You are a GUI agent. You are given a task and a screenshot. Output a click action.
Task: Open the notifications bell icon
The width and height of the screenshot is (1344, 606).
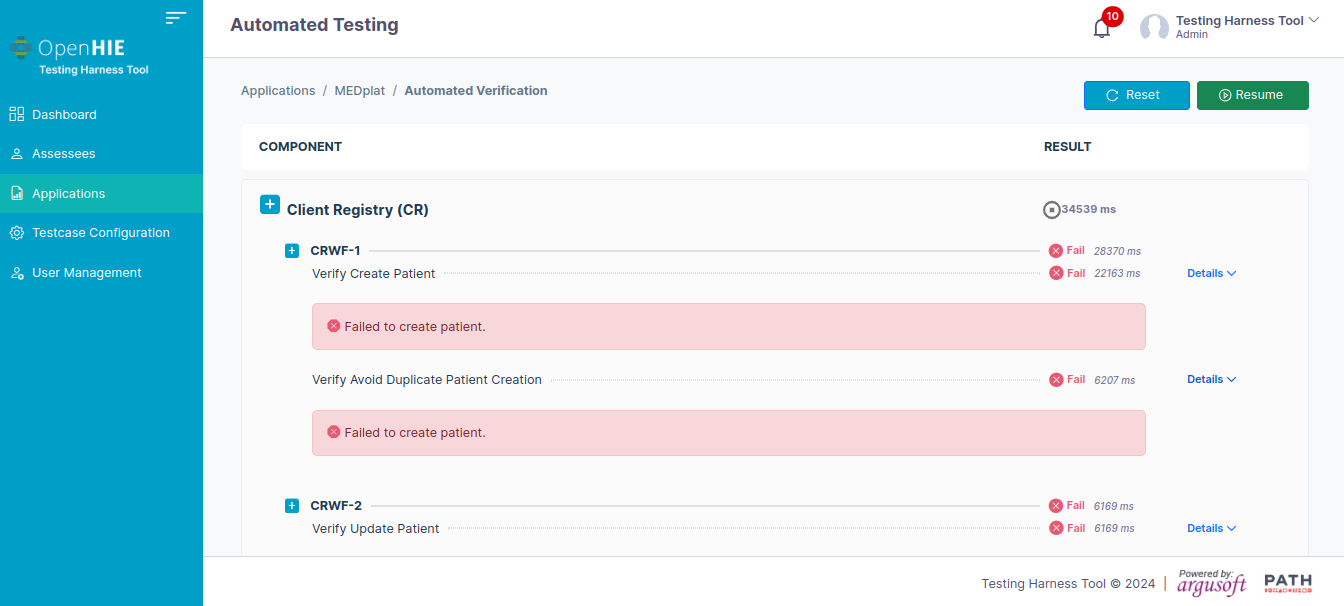coord(1102,28)
